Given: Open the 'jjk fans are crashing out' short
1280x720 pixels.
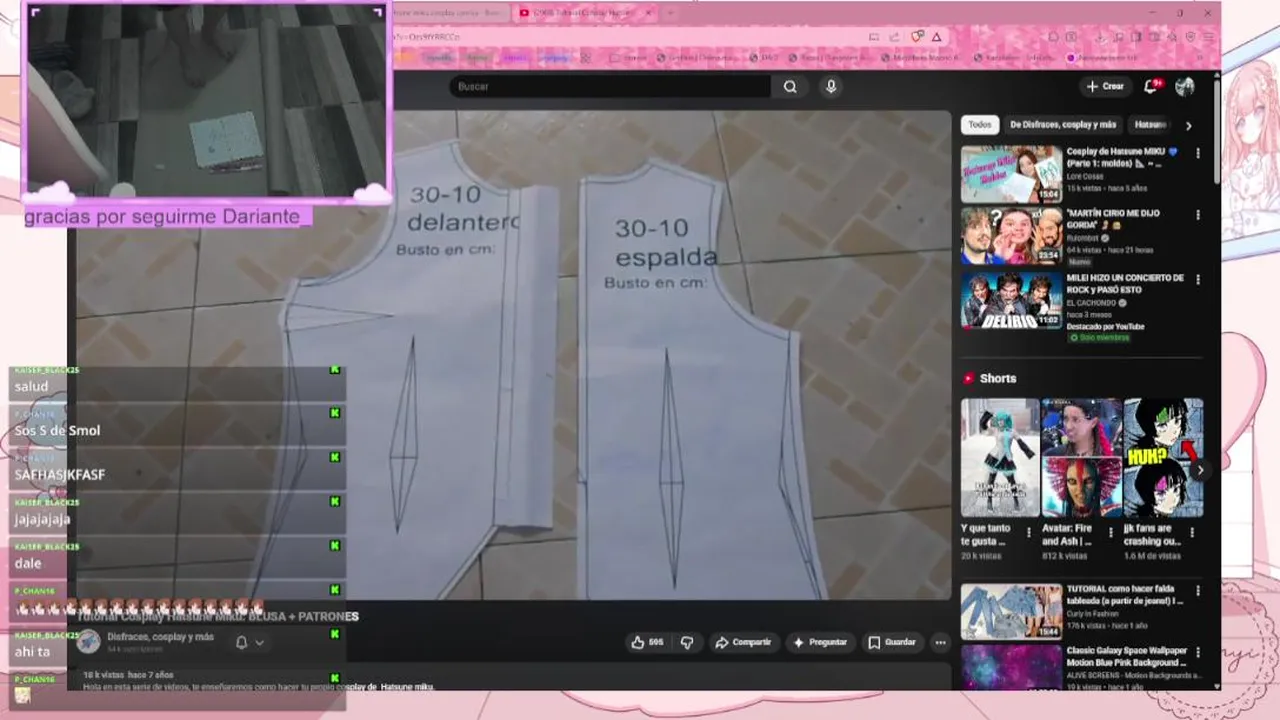Looking at the screenshot, I should click(x=1162, y=458).
